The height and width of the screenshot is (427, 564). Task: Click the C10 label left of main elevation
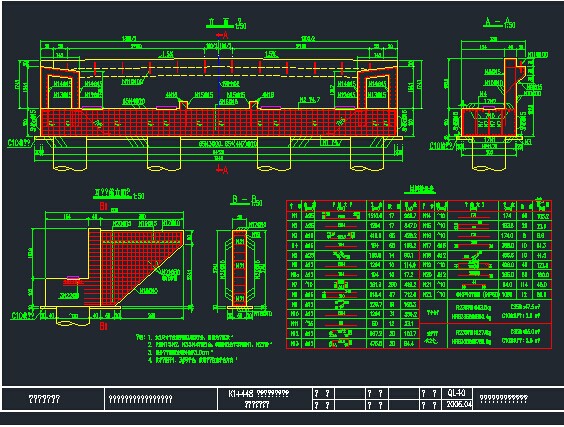[20, 143]
